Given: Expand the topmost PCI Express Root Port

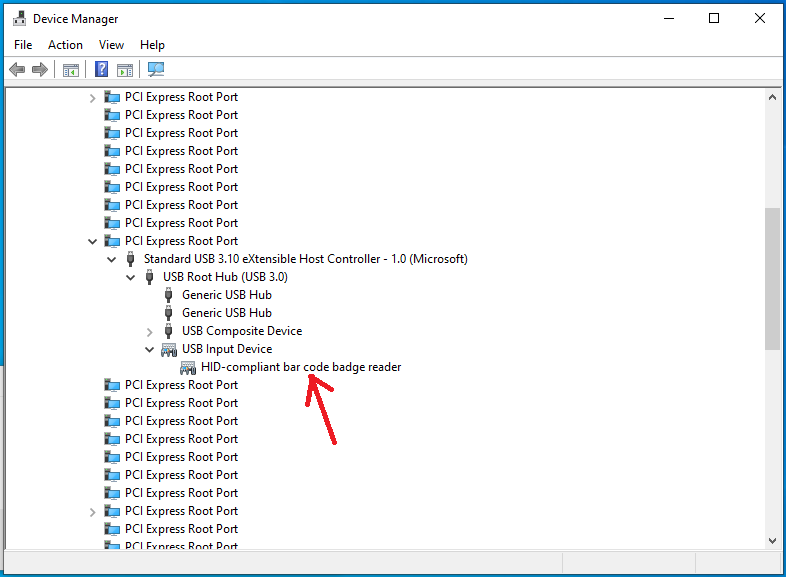Looking at the screenshot, I should coord(92,98).
